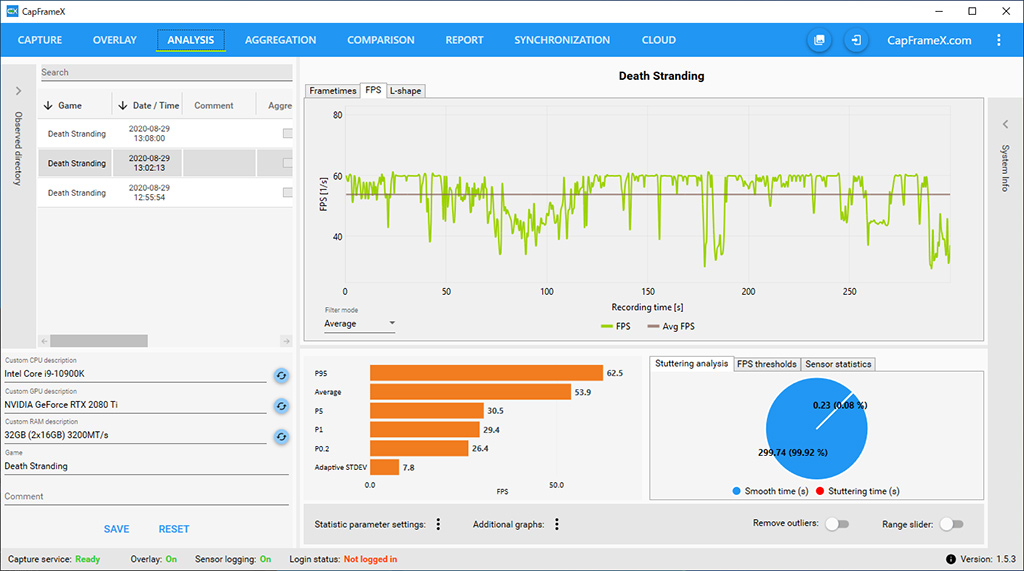Refresh the custom GPU description
This screenshot has height=571, width=1024.
tap(281, 406)
